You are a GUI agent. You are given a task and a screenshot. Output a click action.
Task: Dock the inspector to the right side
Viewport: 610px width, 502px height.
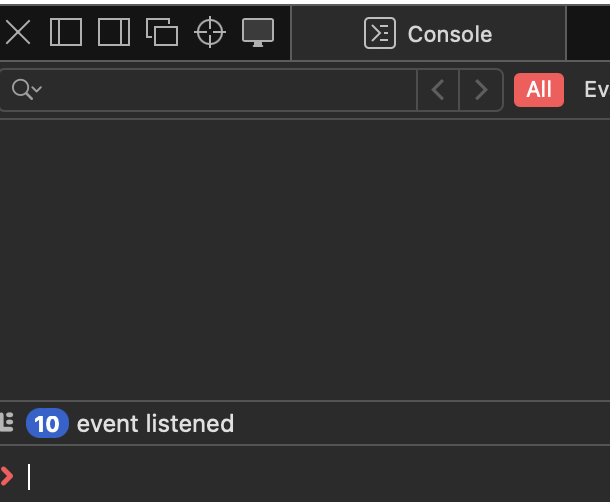(114, 33)
